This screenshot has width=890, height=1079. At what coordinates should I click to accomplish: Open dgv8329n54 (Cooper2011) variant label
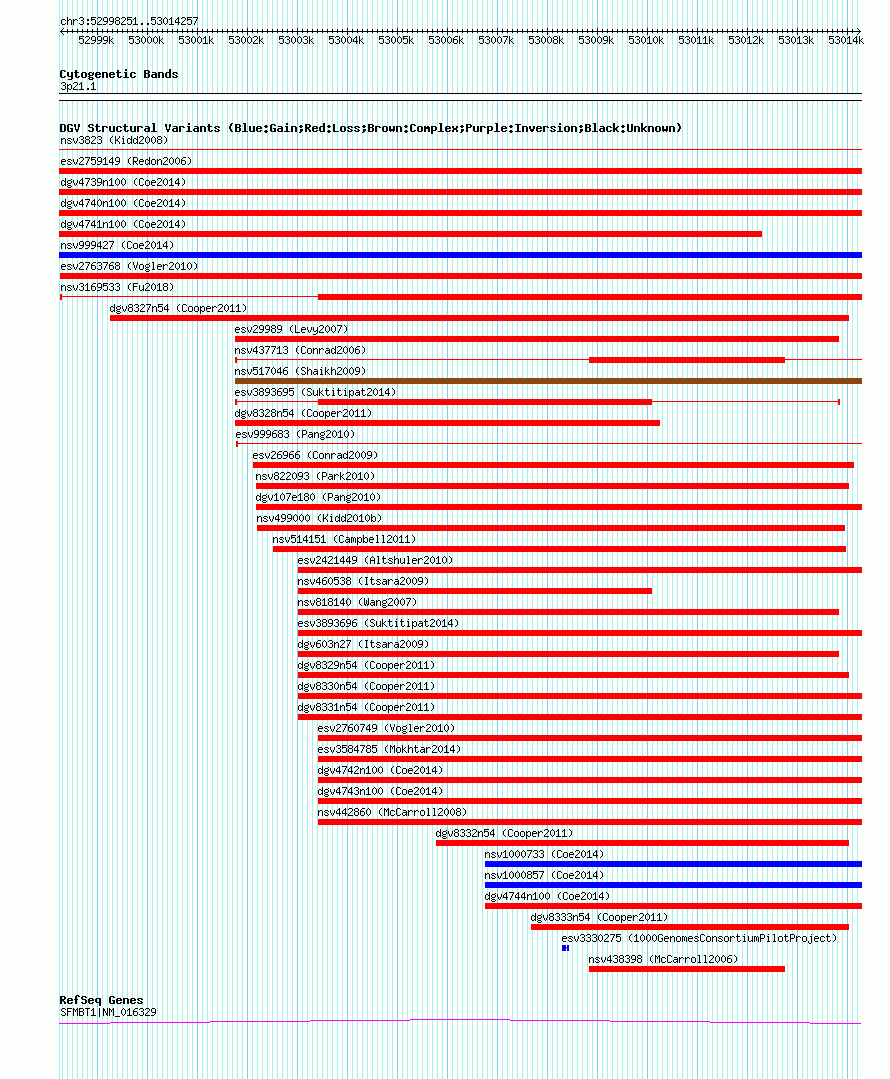pos(366,665)
